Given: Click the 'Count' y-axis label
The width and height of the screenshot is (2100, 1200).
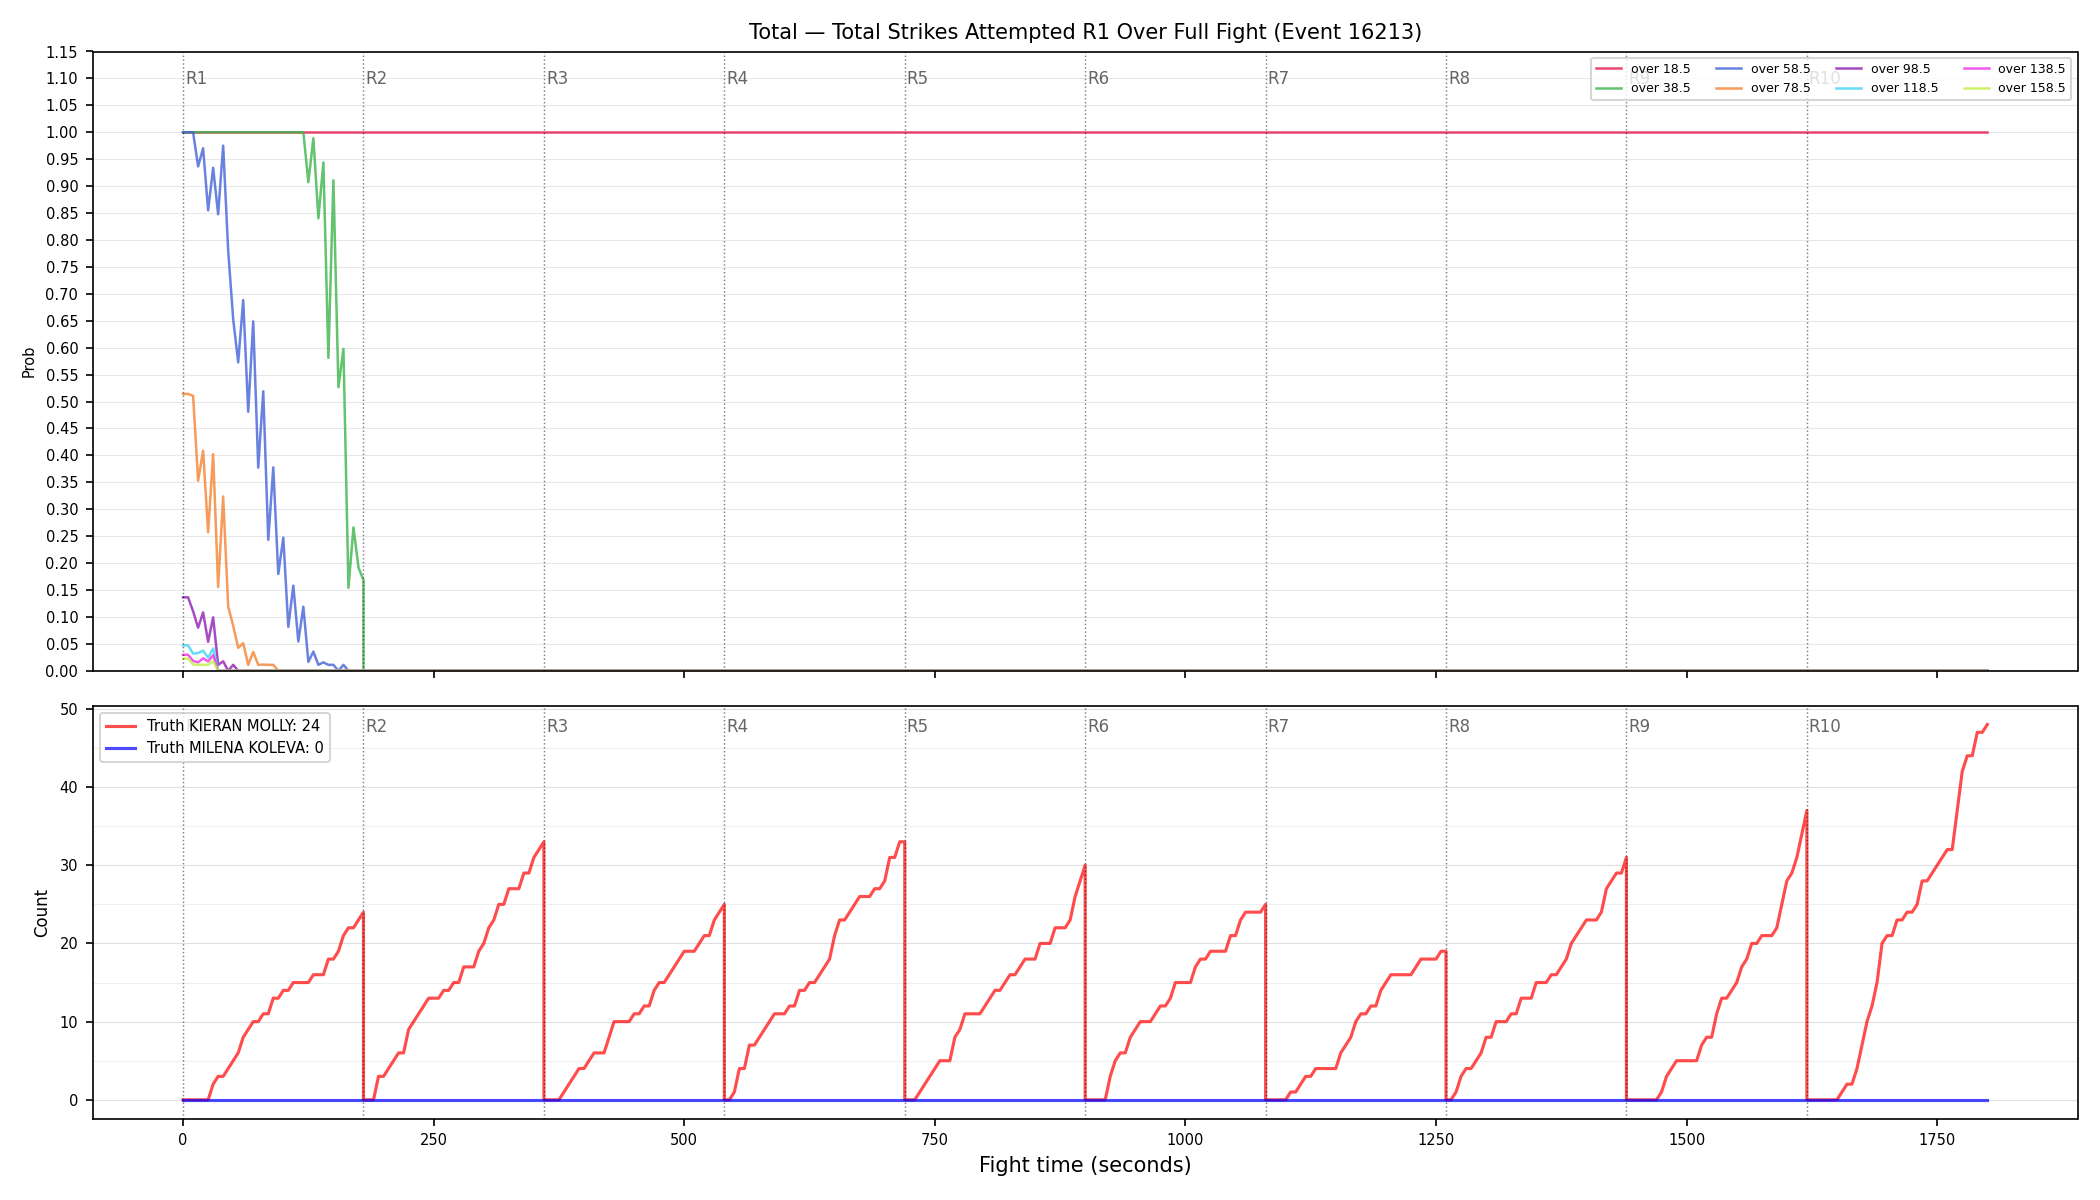Looking at the screenshot, I should [x=41, y=913].
